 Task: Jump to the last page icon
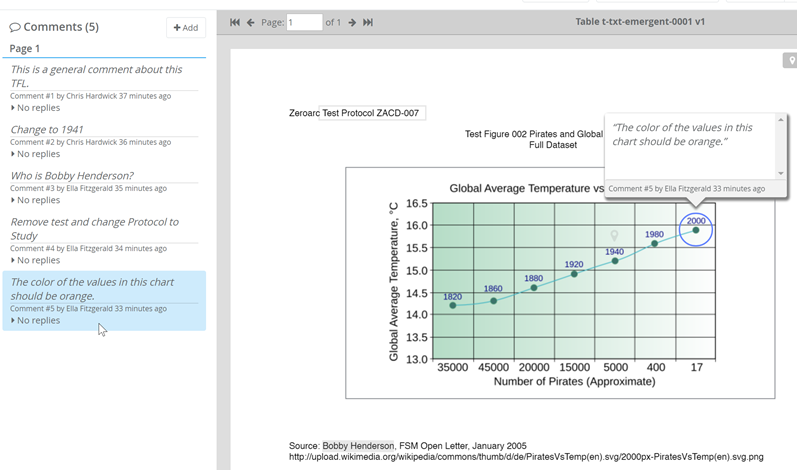[368, 22]
